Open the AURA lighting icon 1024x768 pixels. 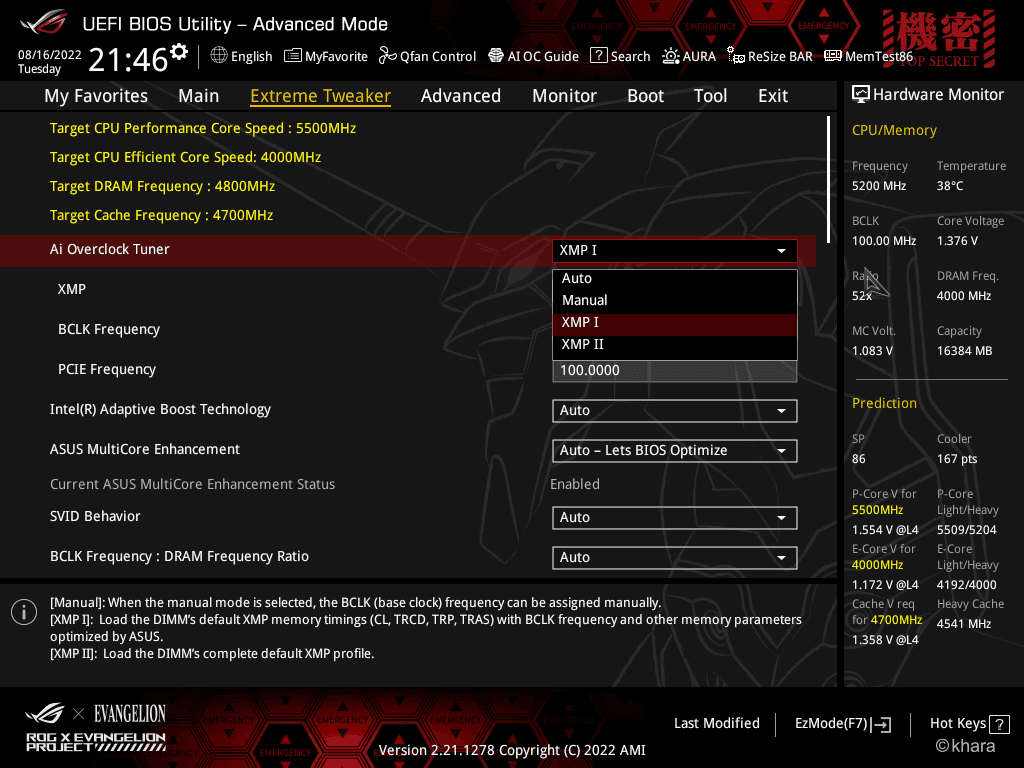point(671,56)
